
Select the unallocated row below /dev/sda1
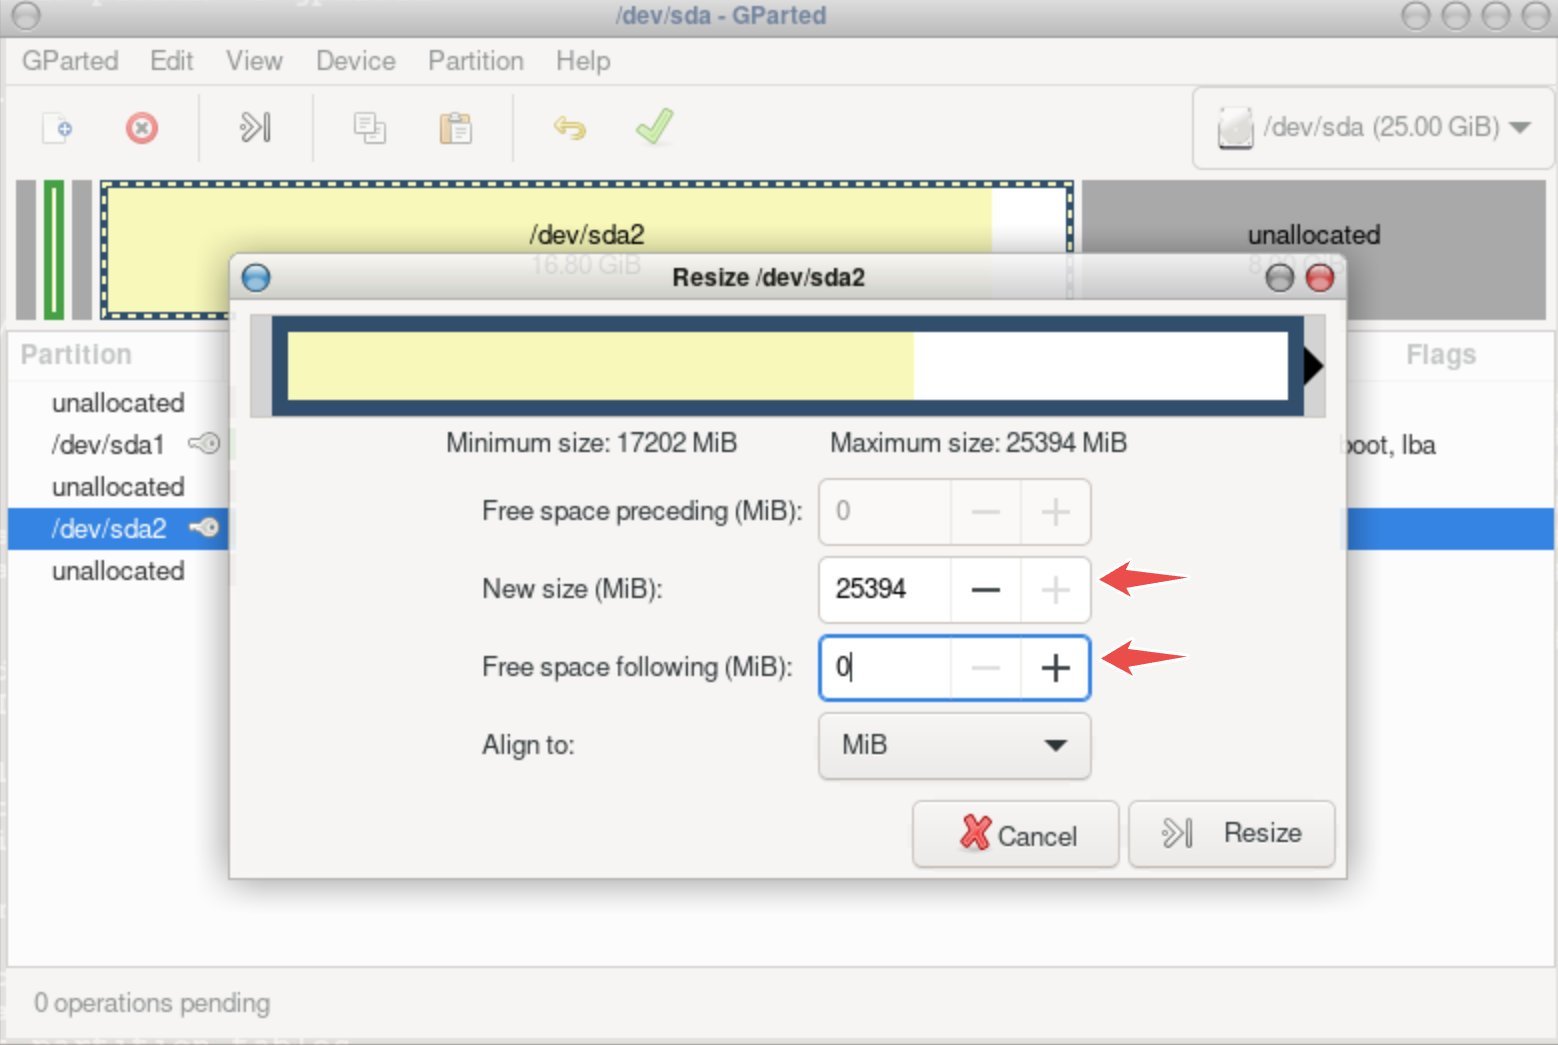click(x=118, y=486)
